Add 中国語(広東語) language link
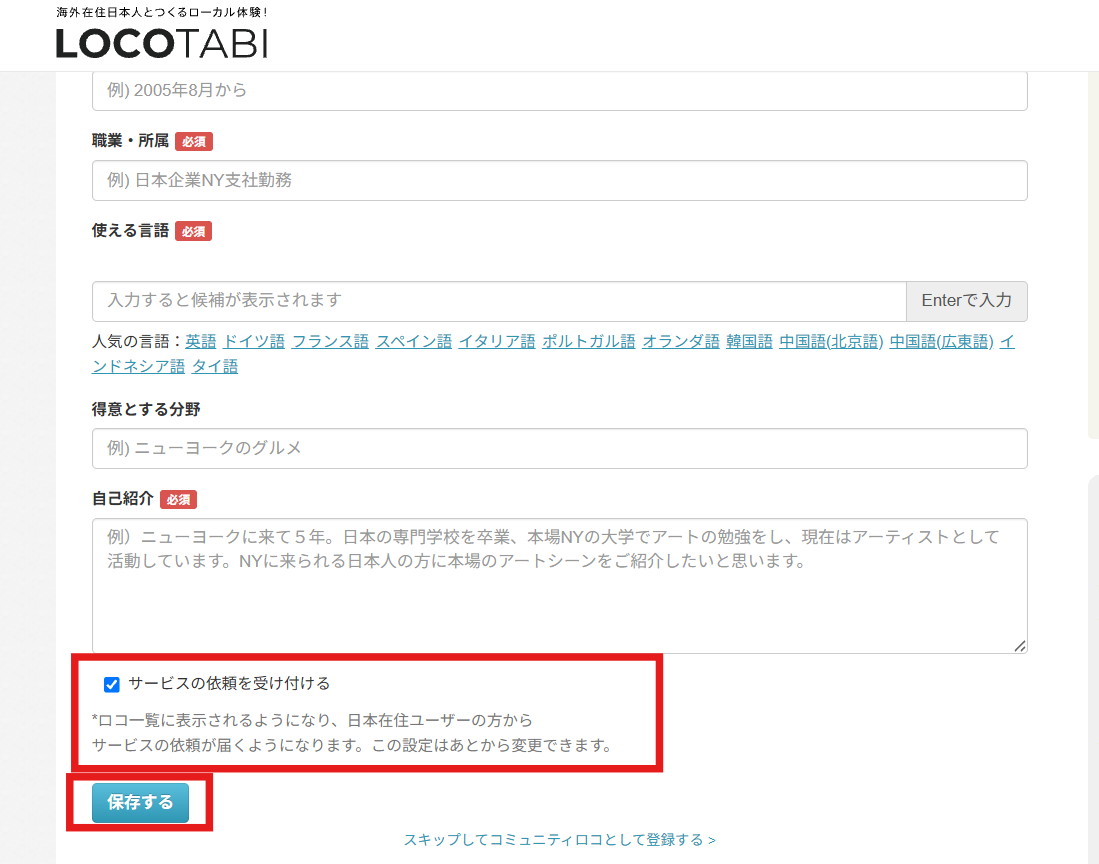The image size is (1099, 864). (x=941, y=341)
